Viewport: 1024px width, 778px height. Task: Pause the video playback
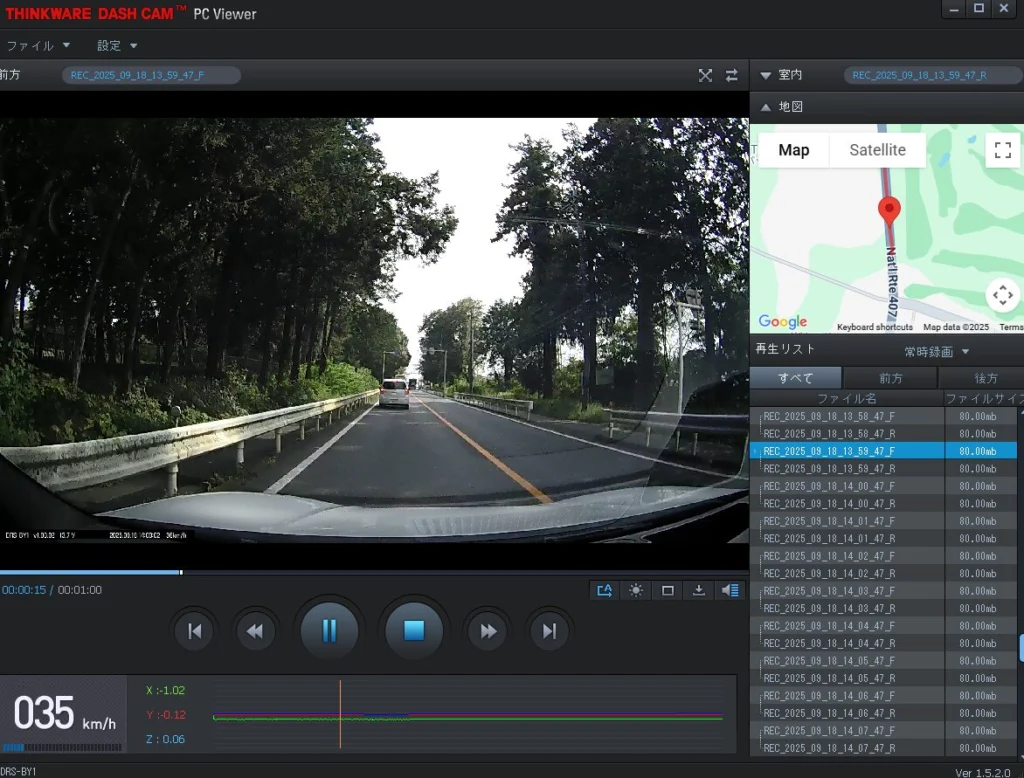coord(329,630)
